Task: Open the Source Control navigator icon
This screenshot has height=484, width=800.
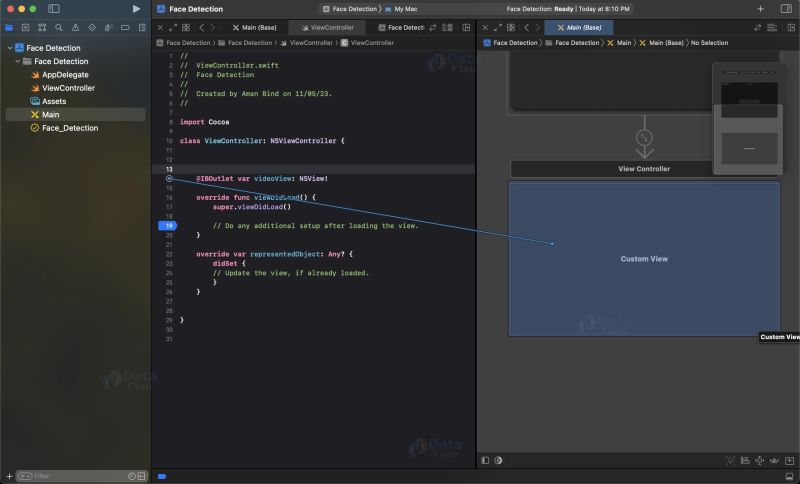Action: pos(26,28)
